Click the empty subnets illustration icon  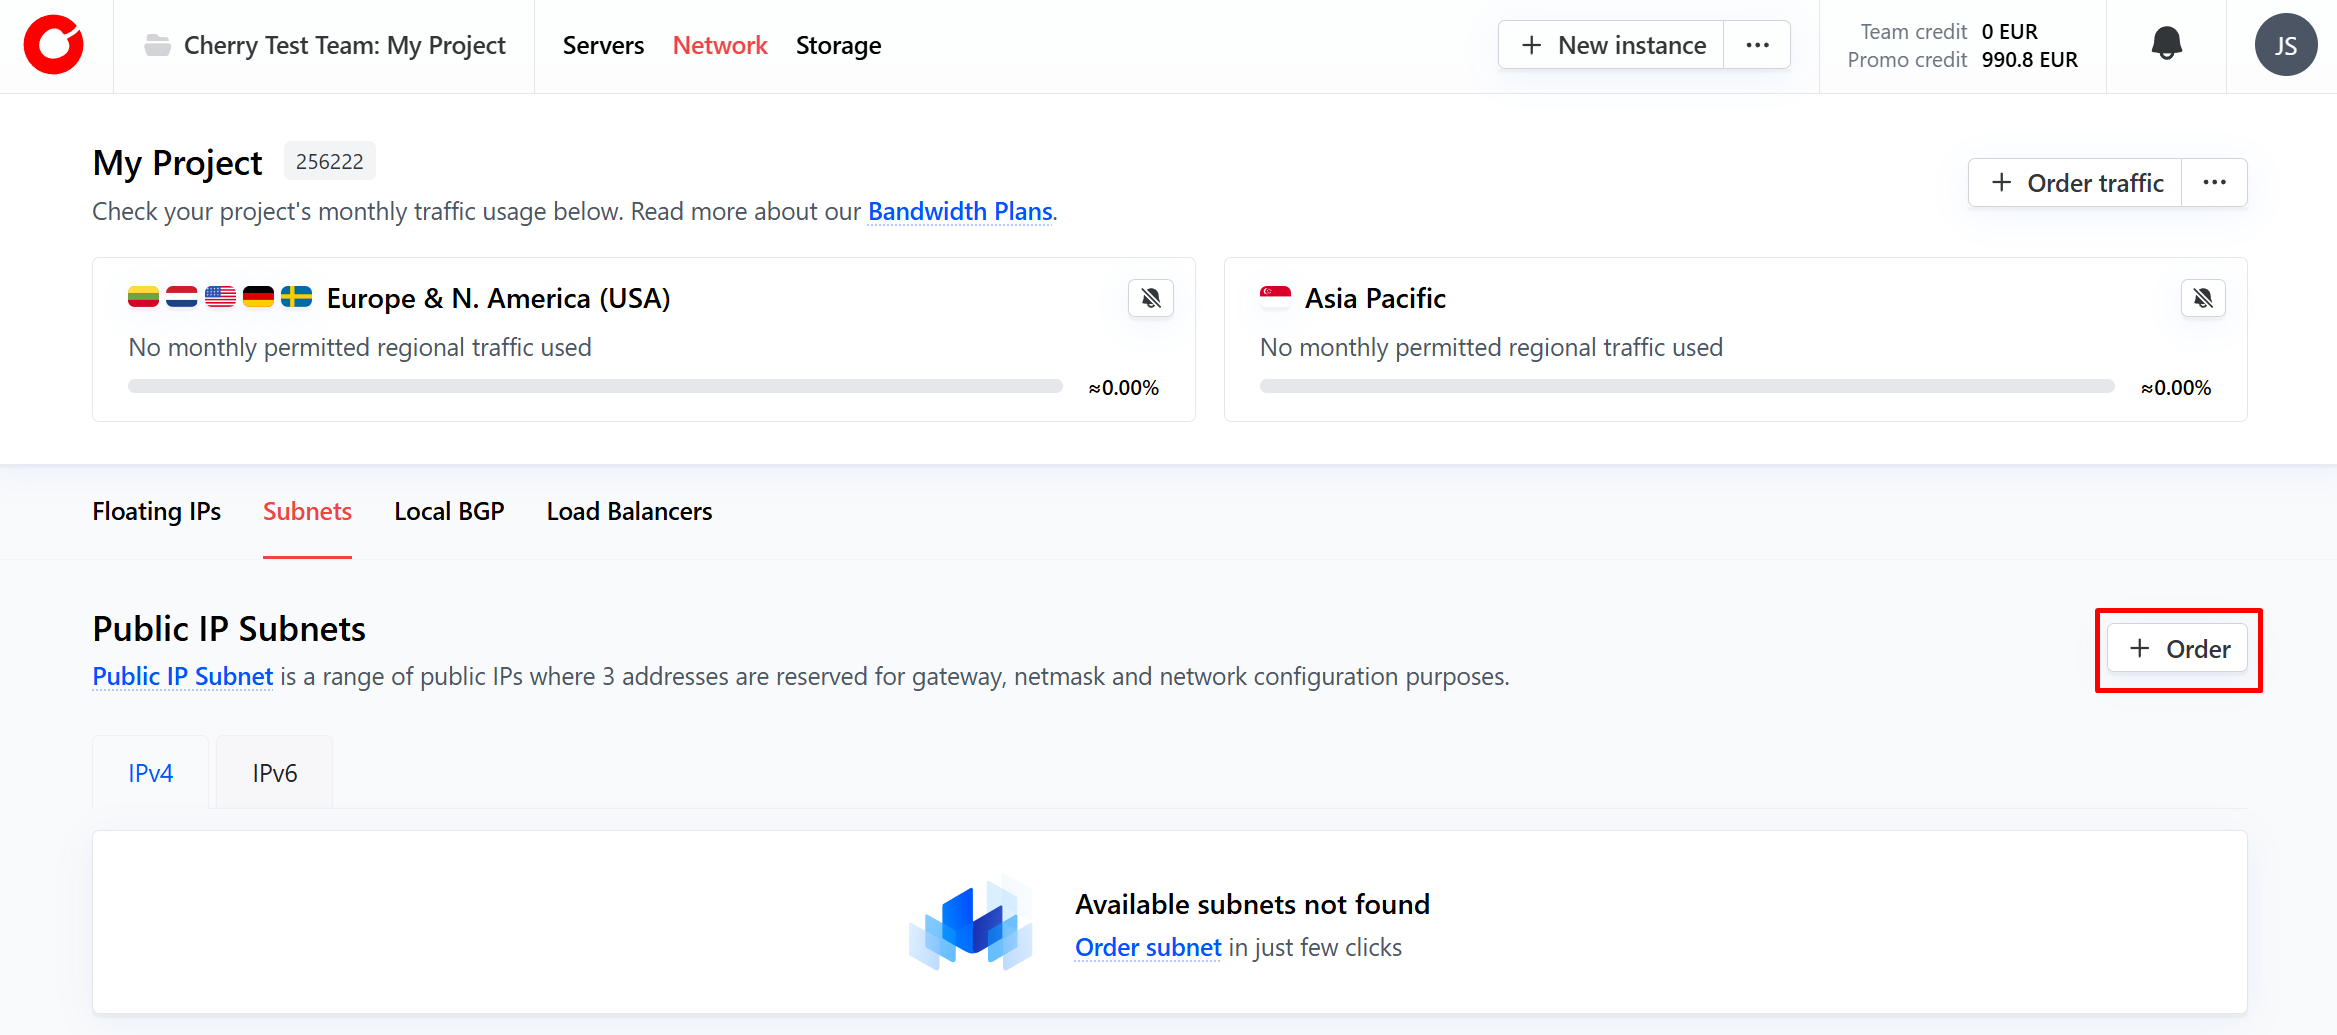coord(970,924)
